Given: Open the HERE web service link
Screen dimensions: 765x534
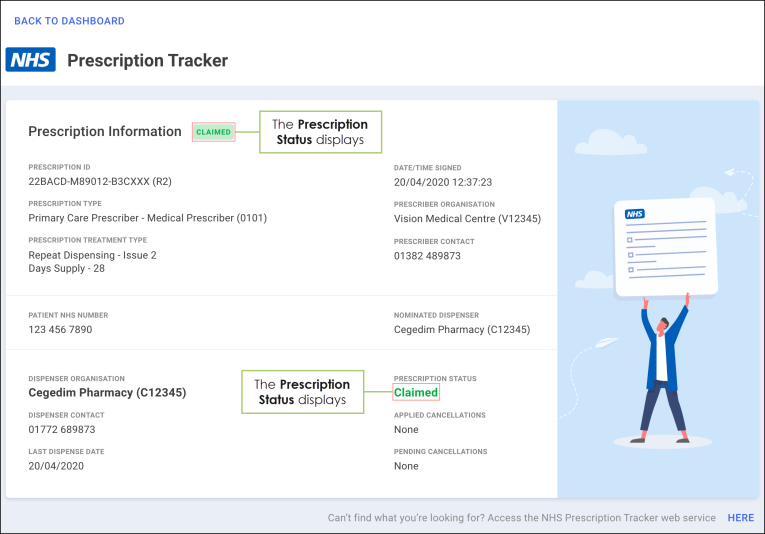Looking at the screenshot, I should pyautogui.click(x=740, y=518).
